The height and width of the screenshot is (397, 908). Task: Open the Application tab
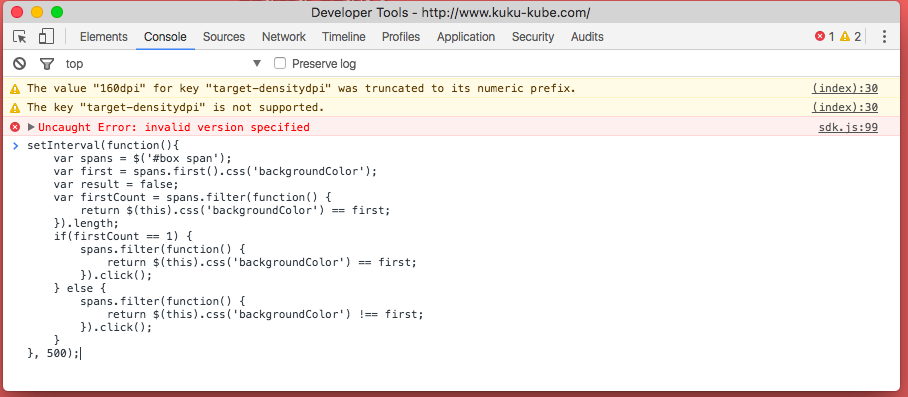[x=466, y=37]
